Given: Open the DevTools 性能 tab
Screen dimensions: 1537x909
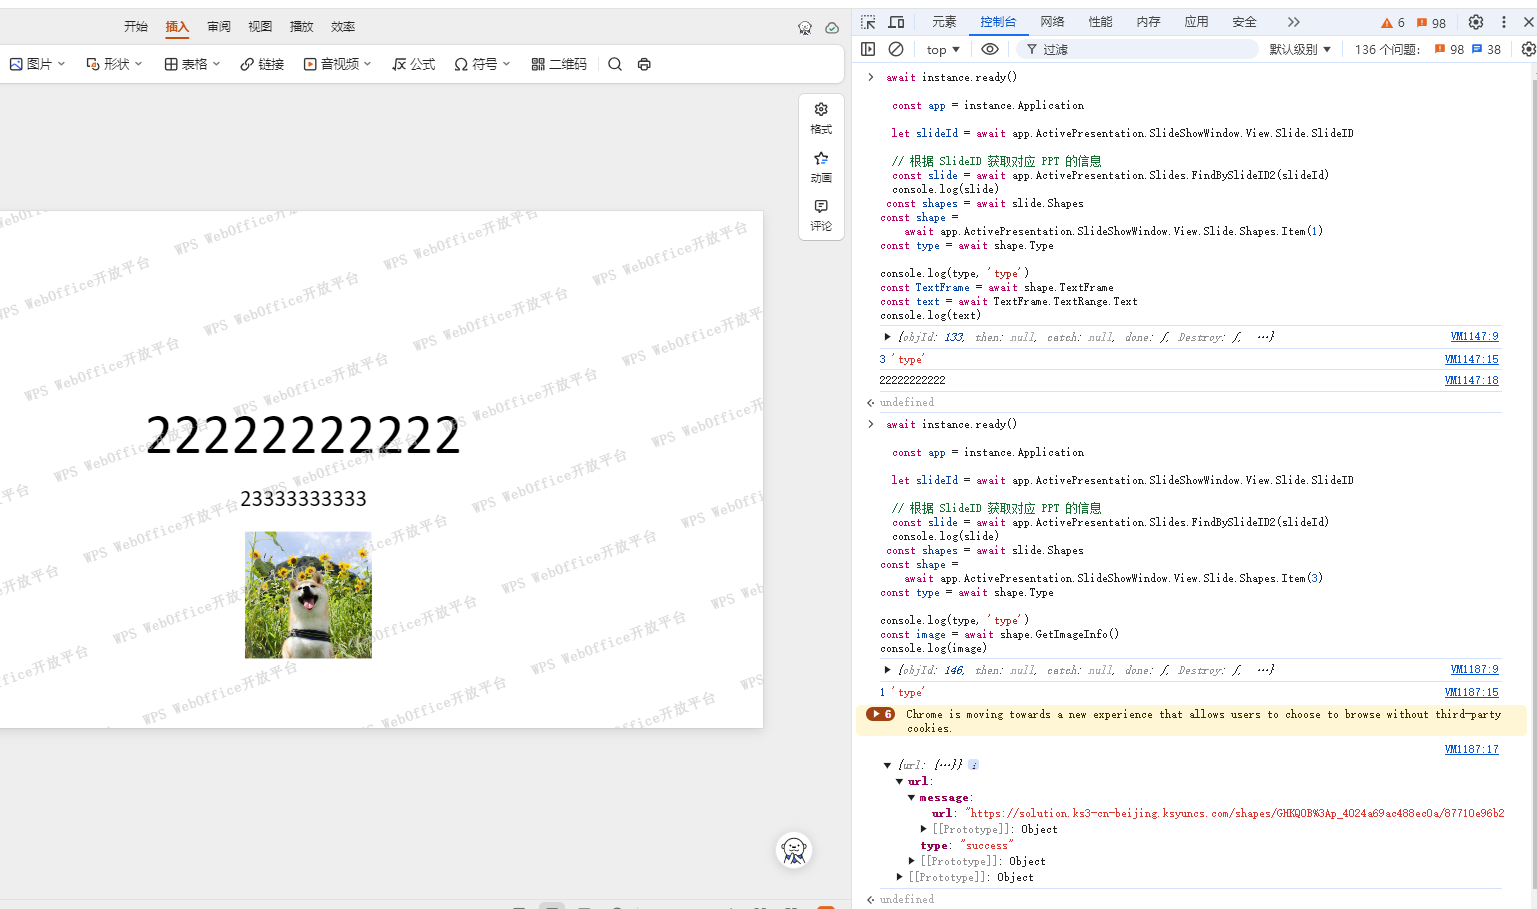Looking at the screenshot, I should (x=1100, y=22).
